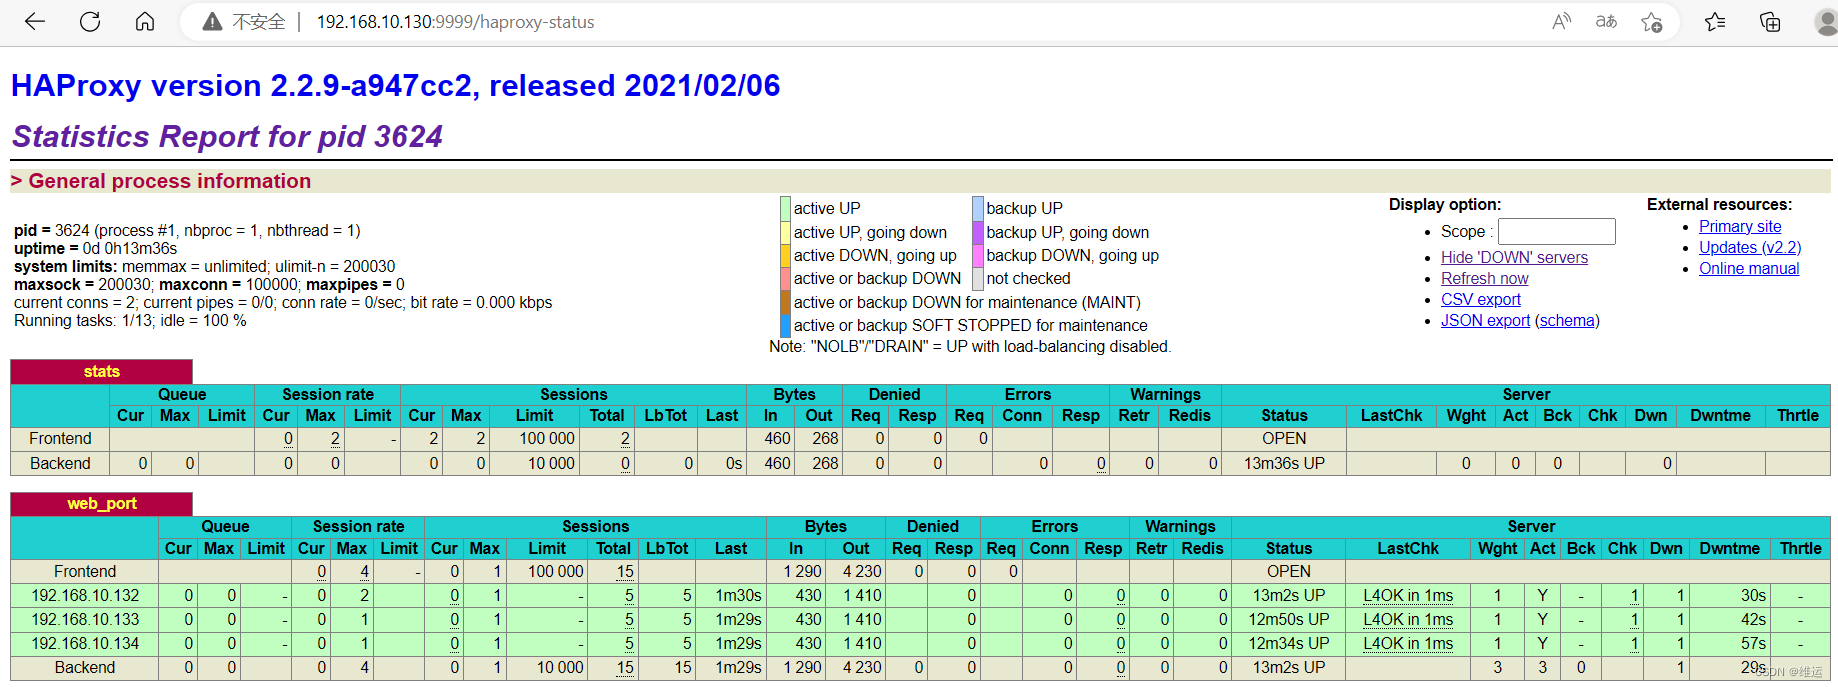Viewport: 1838px width, 687px height.
Task: Open the read aloud icon
Action: pos(1561,21)
